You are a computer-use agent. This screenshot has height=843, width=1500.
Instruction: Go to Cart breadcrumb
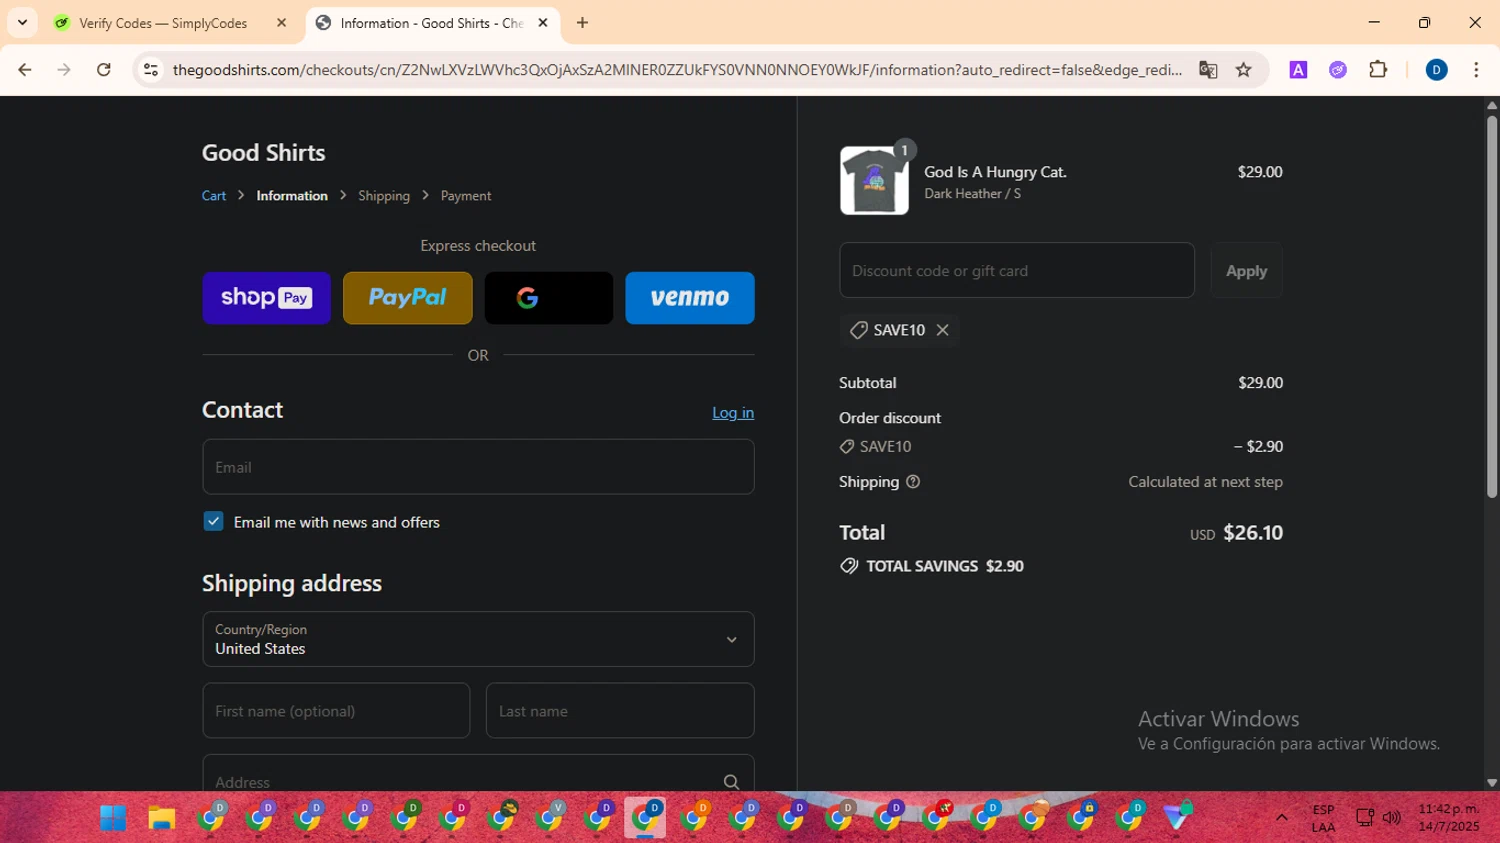pyautogui.click(x=214, y=196)
